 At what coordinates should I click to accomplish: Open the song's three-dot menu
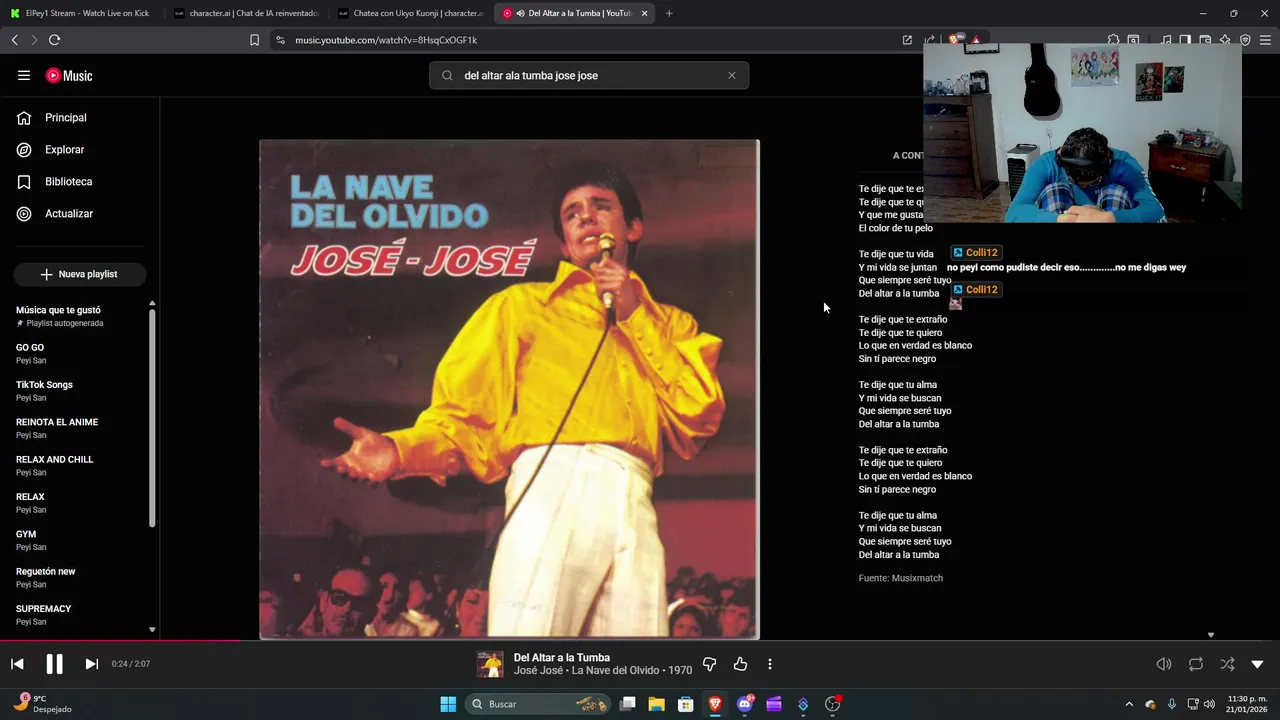click(769, 664)
